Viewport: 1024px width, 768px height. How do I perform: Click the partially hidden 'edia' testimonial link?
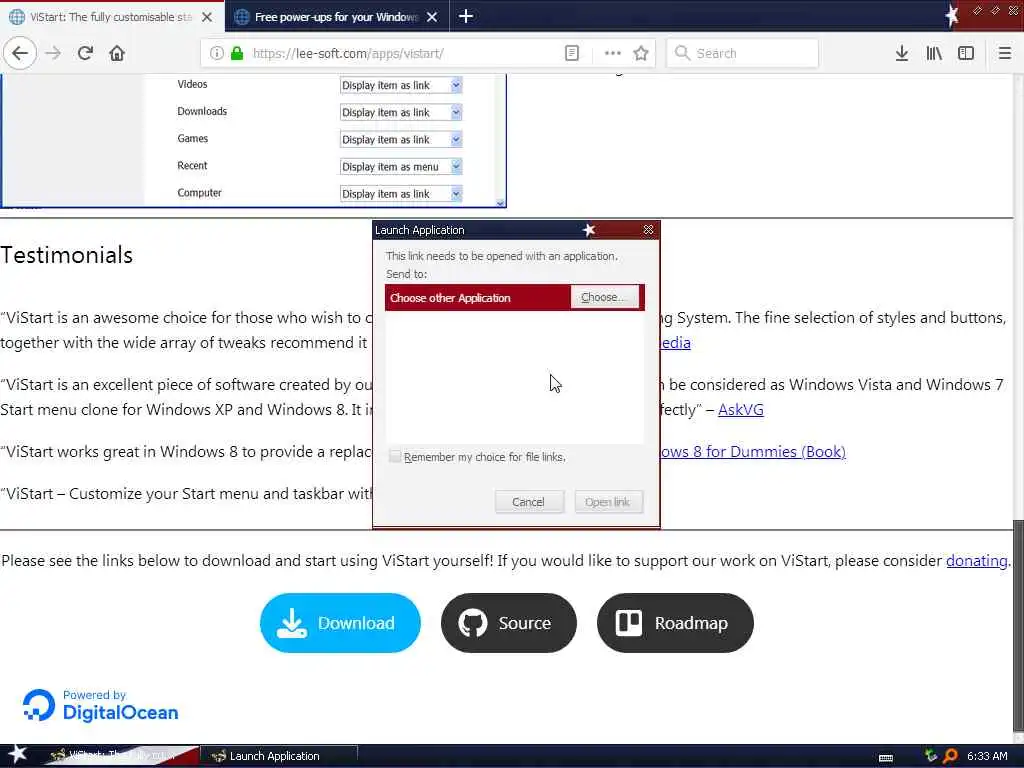(675, 342)
